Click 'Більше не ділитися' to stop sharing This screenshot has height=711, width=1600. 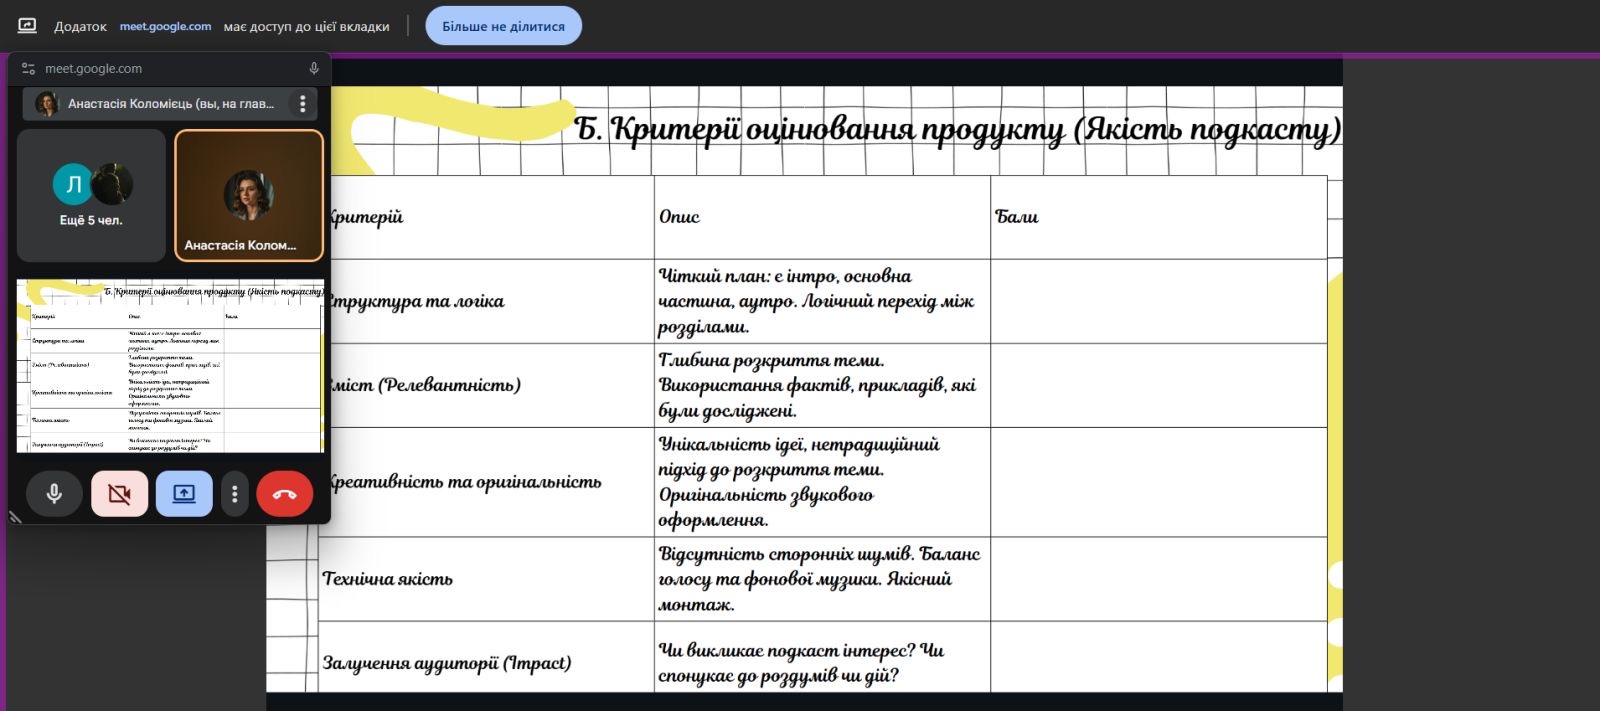point(503,26)
